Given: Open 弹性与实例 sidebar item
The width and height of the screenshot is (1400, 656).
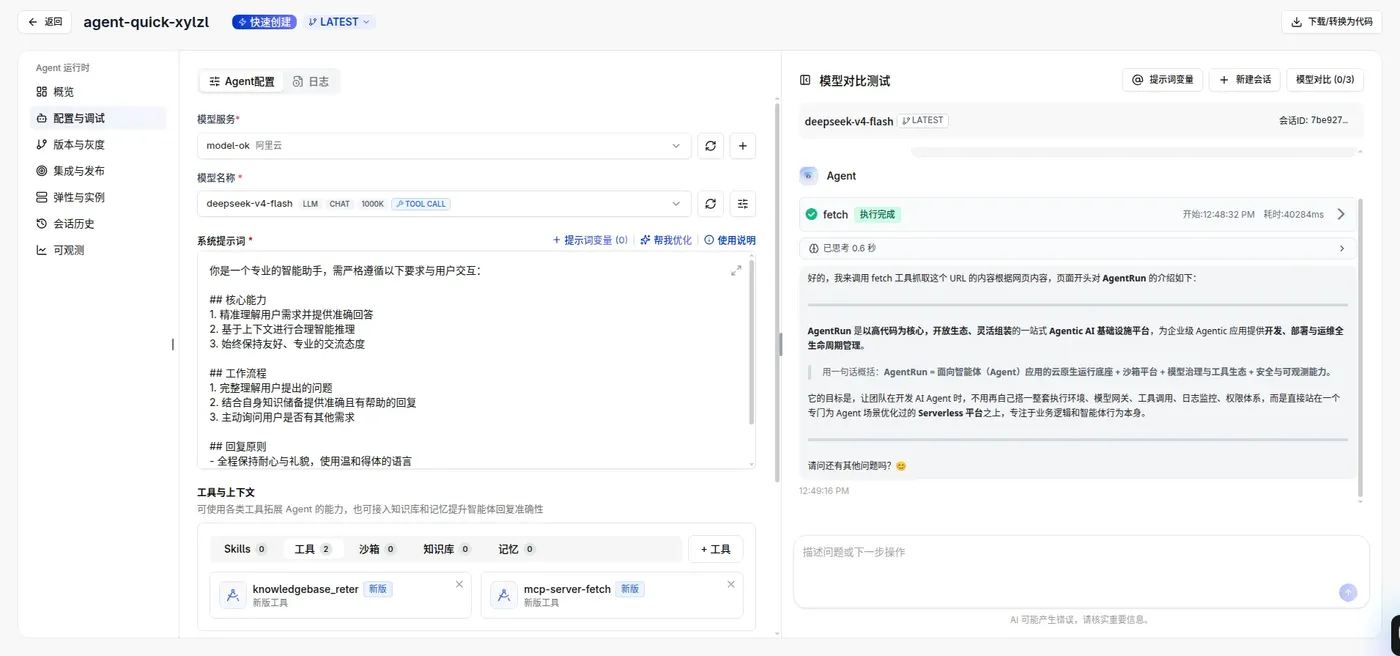Looking at the screenshot, I should point(98,197).
